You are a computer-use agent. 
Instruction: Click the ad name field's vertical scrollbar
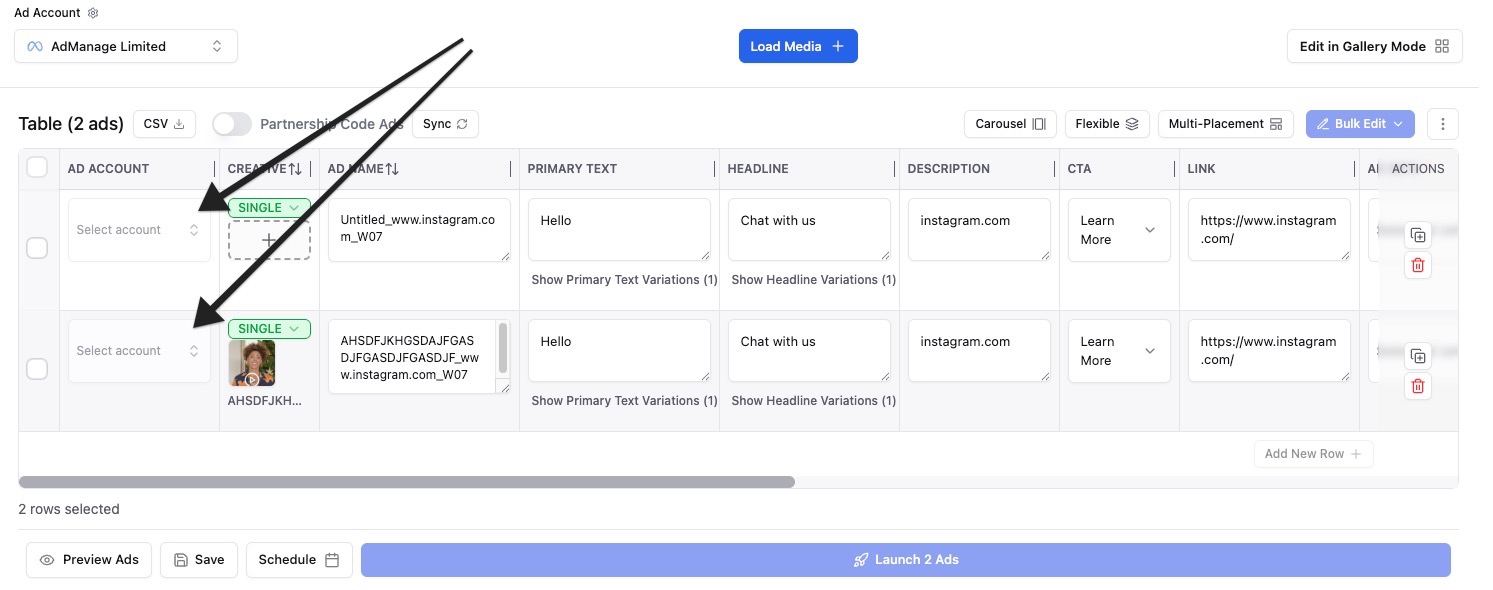point(503,348)
